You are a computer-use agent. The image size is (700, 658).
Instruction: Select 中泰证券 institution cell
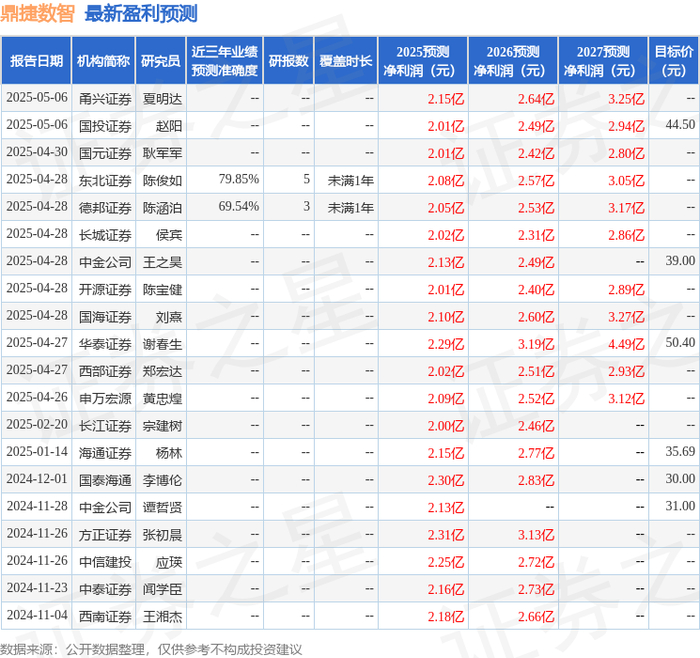(105, 589)
